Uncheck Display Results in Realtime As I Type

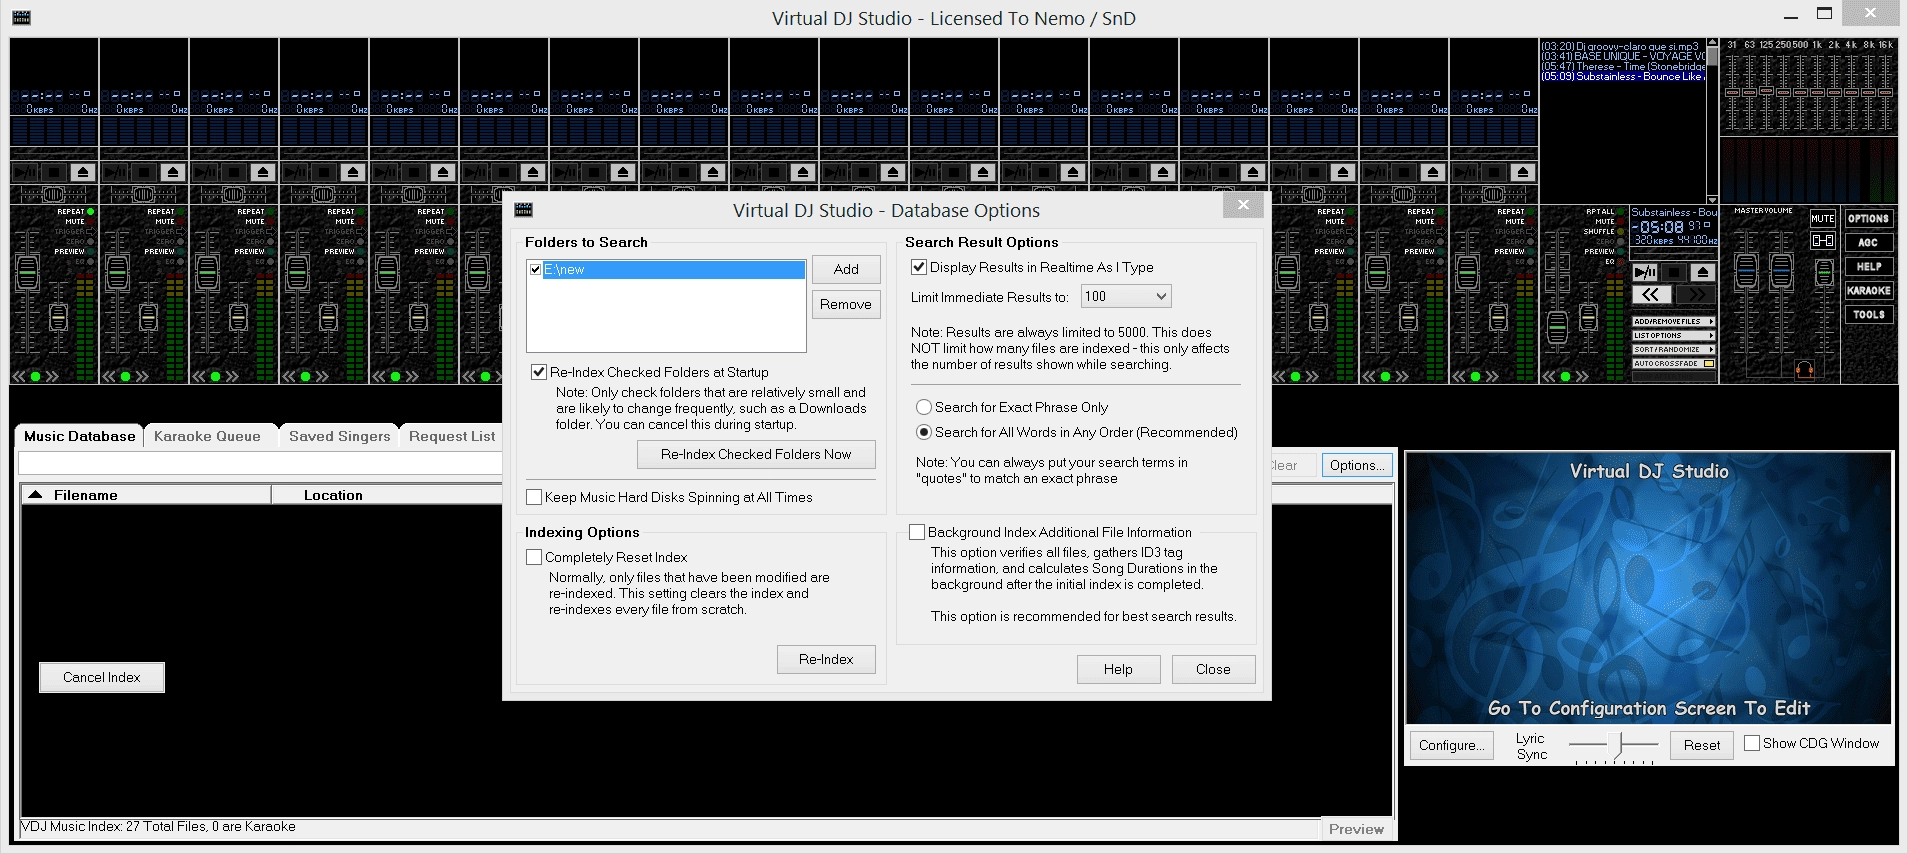[919, 267]
